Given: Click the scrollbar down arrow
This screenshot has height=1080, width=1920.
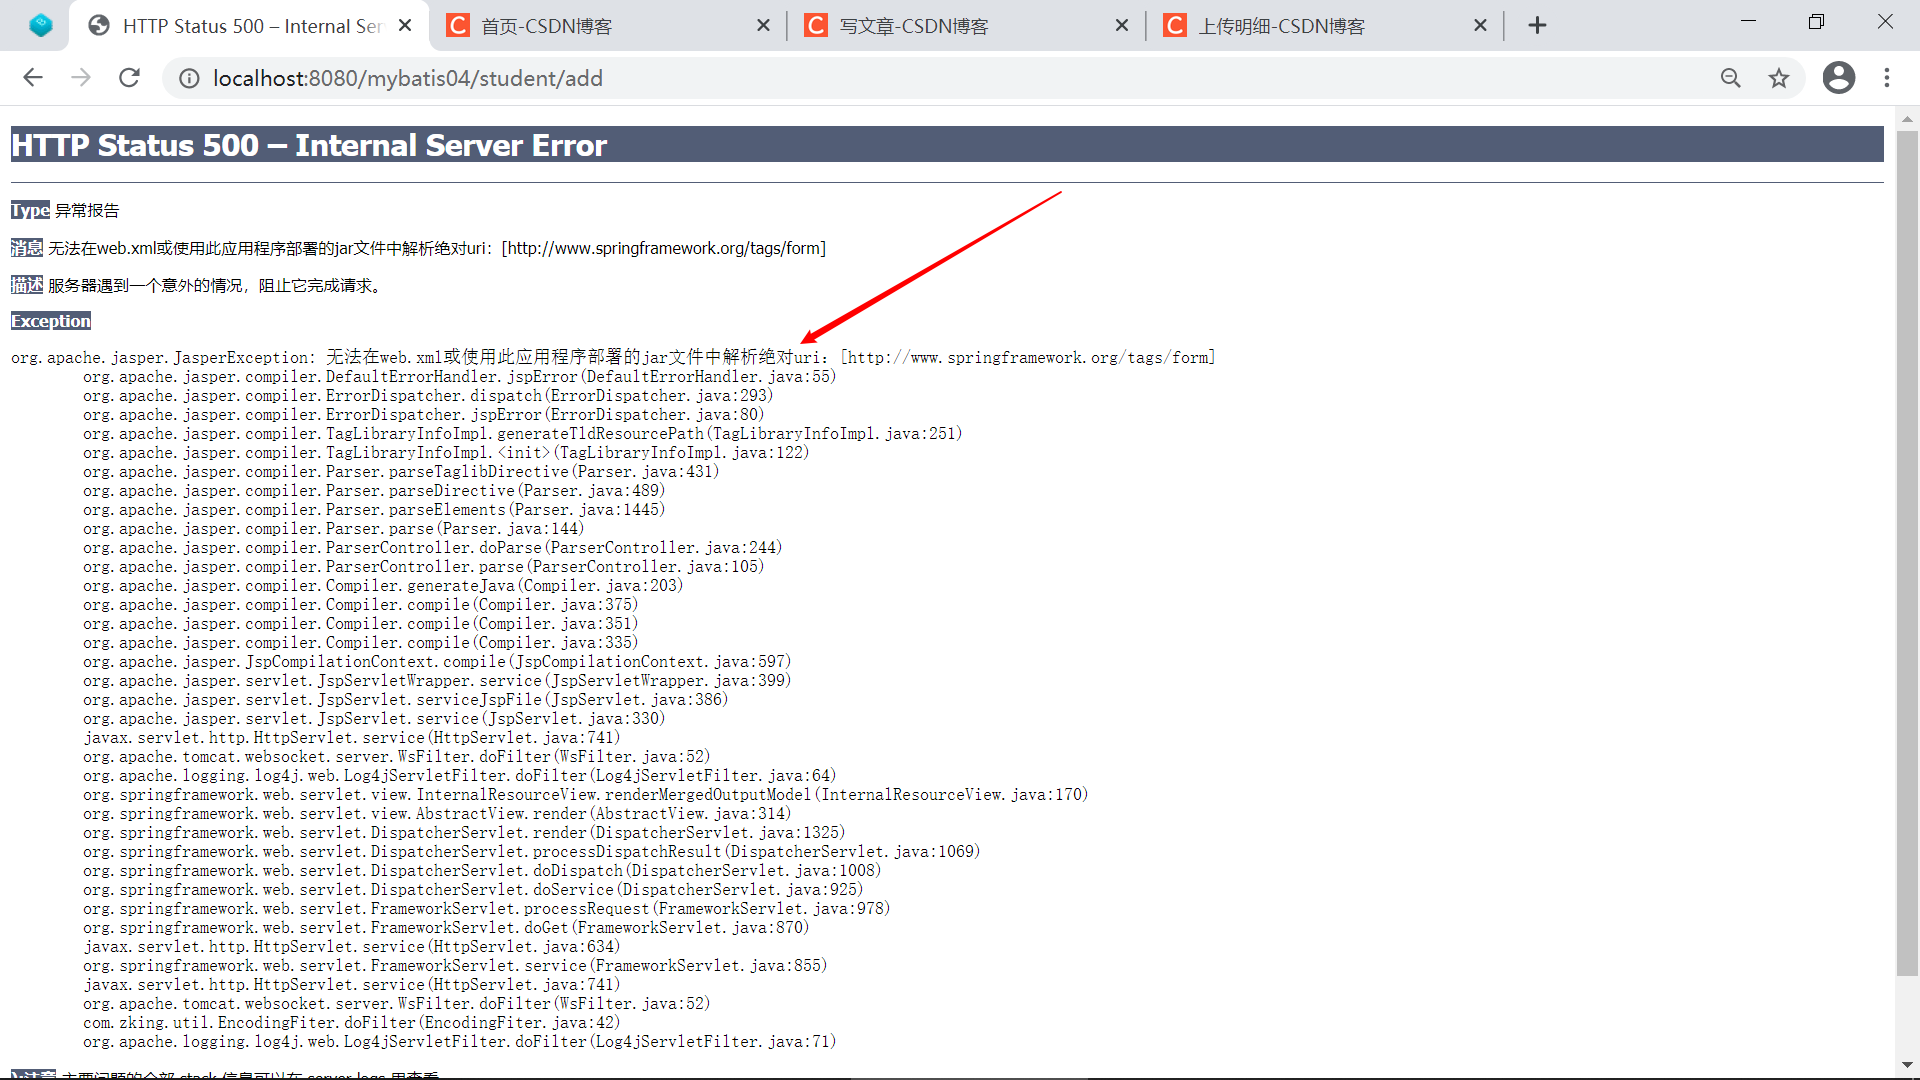Looking at the screenshot, I should (x=1908, y=1066).
